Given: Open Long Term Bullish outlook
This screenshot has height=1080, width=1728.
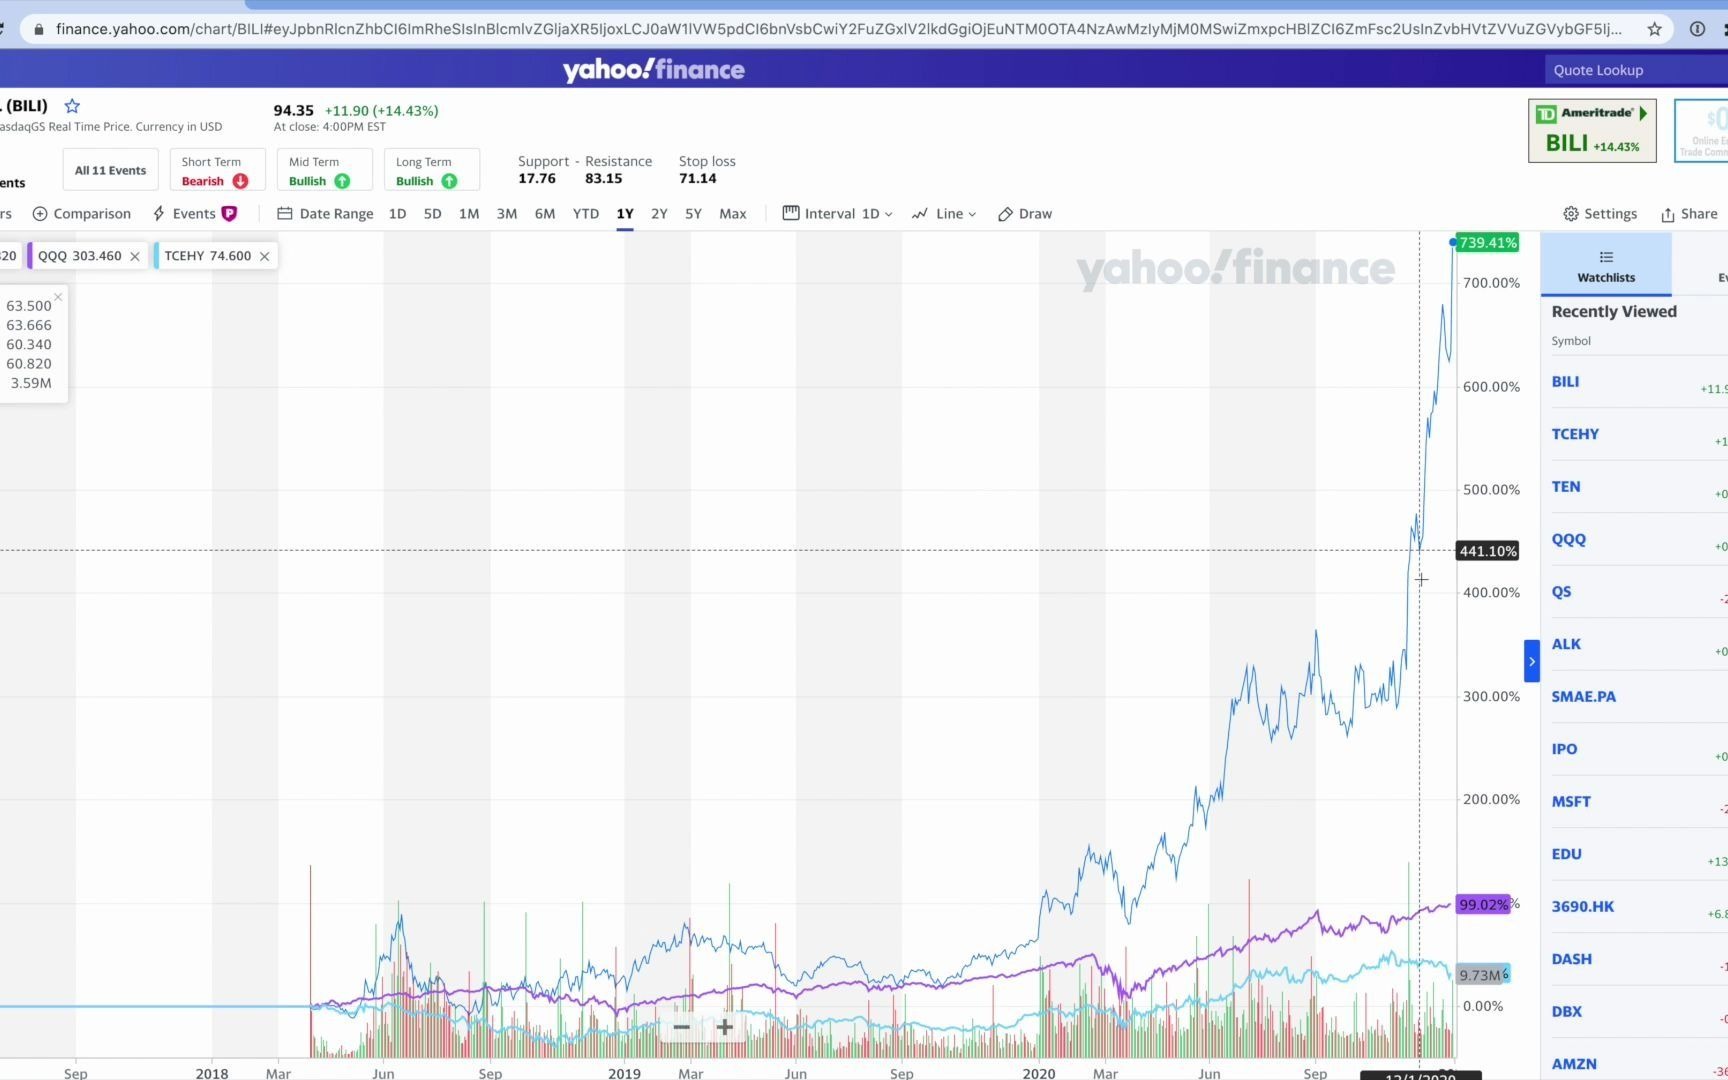Looking at the screenshot, I should pyautogui.click(x=431, y=170).
